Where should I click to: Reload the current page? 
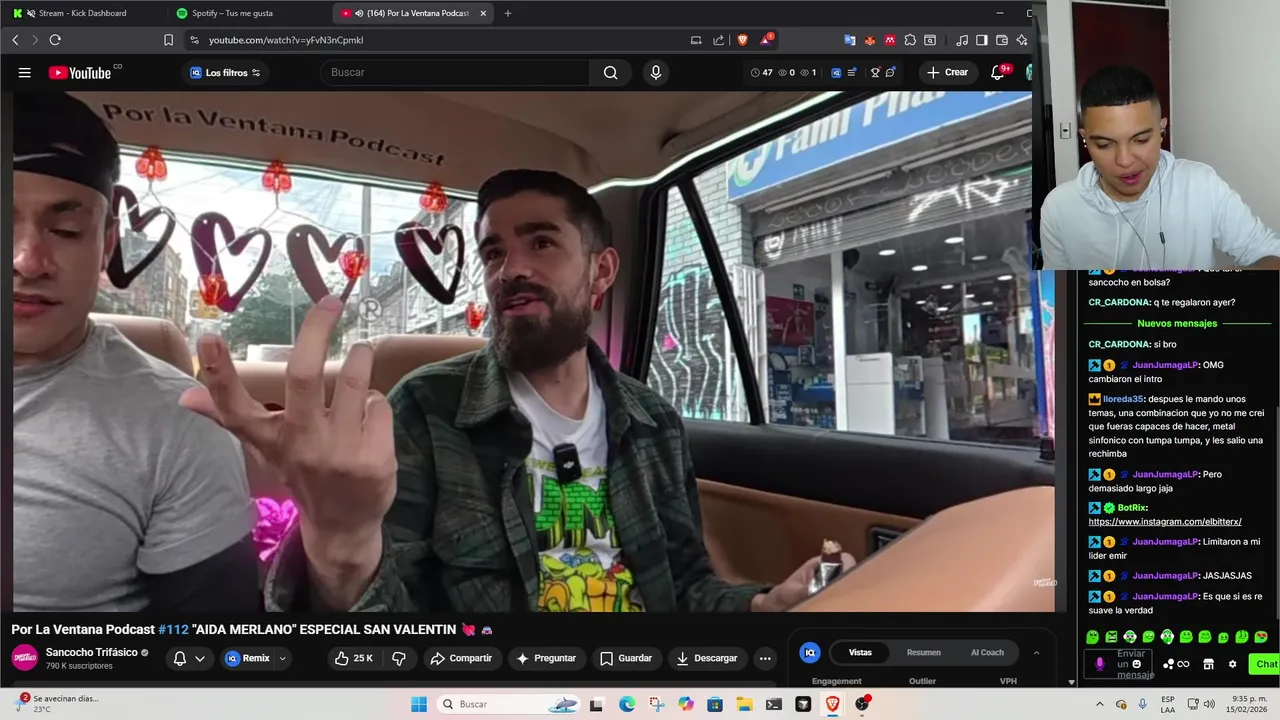[x=55, y=40]
